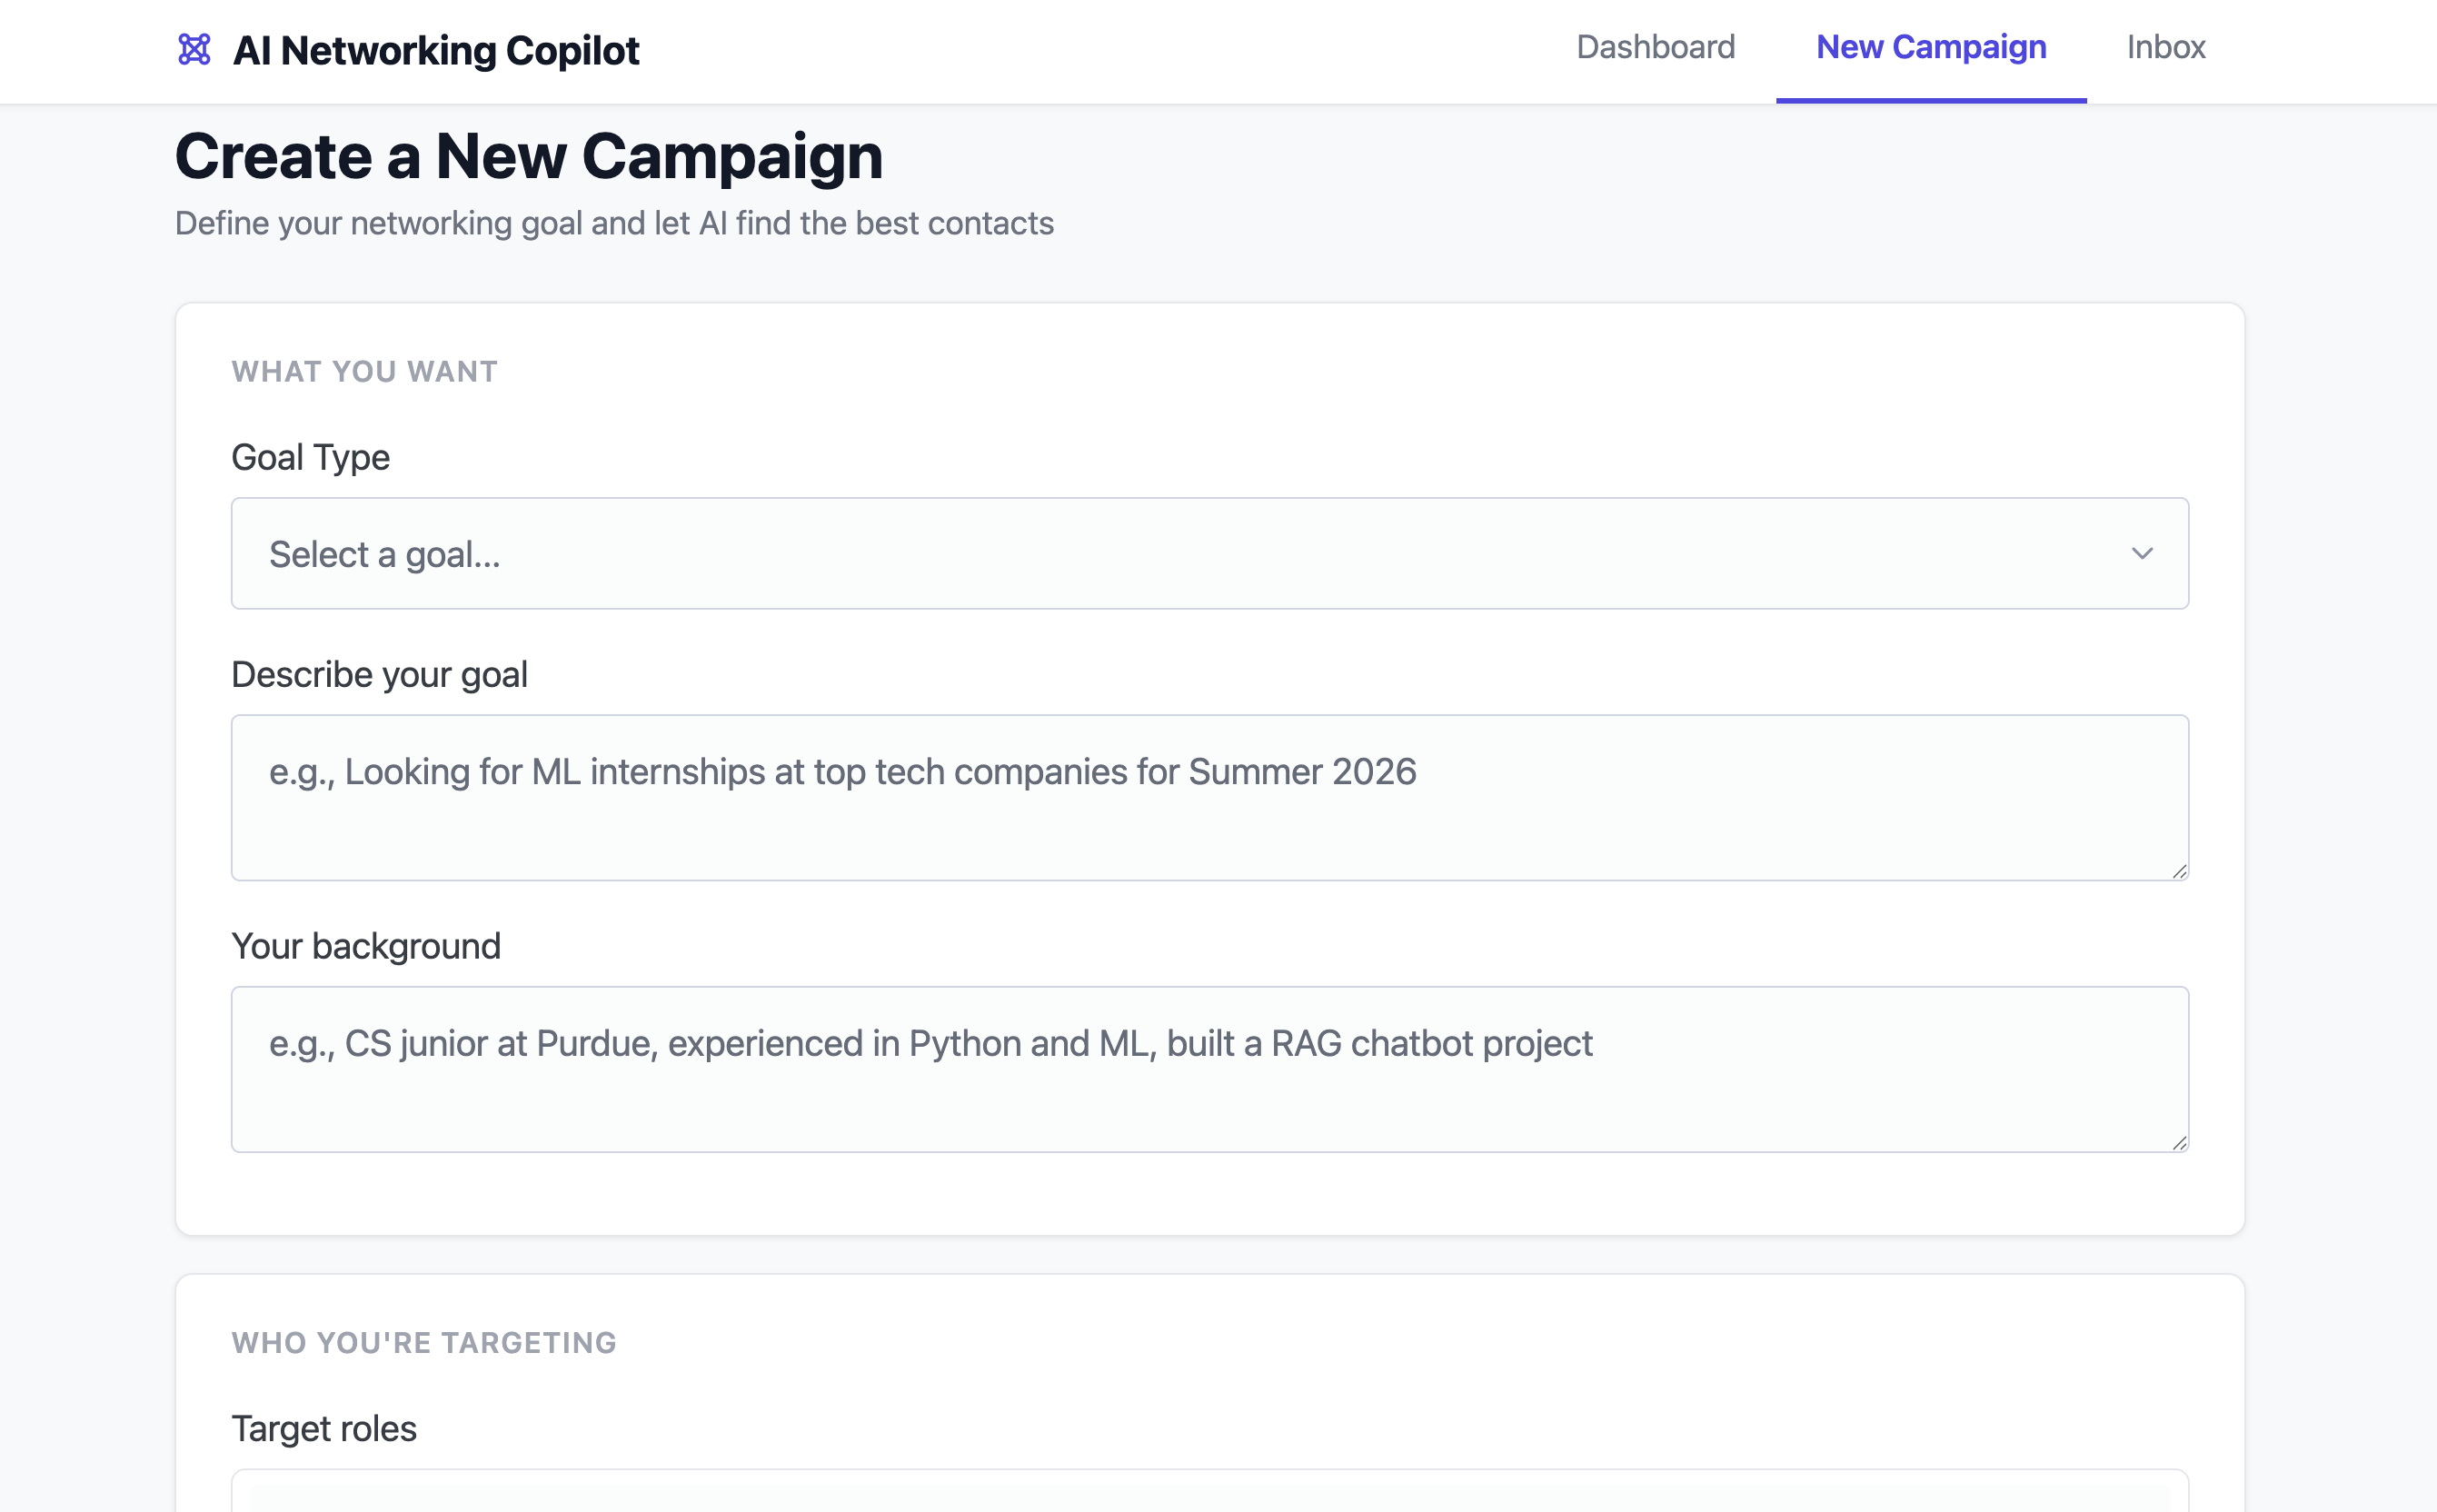Viewport: 2437px width, 1512px height.
Task: Click the AI Networking Copilot logo icon
Action: point(194,49)
